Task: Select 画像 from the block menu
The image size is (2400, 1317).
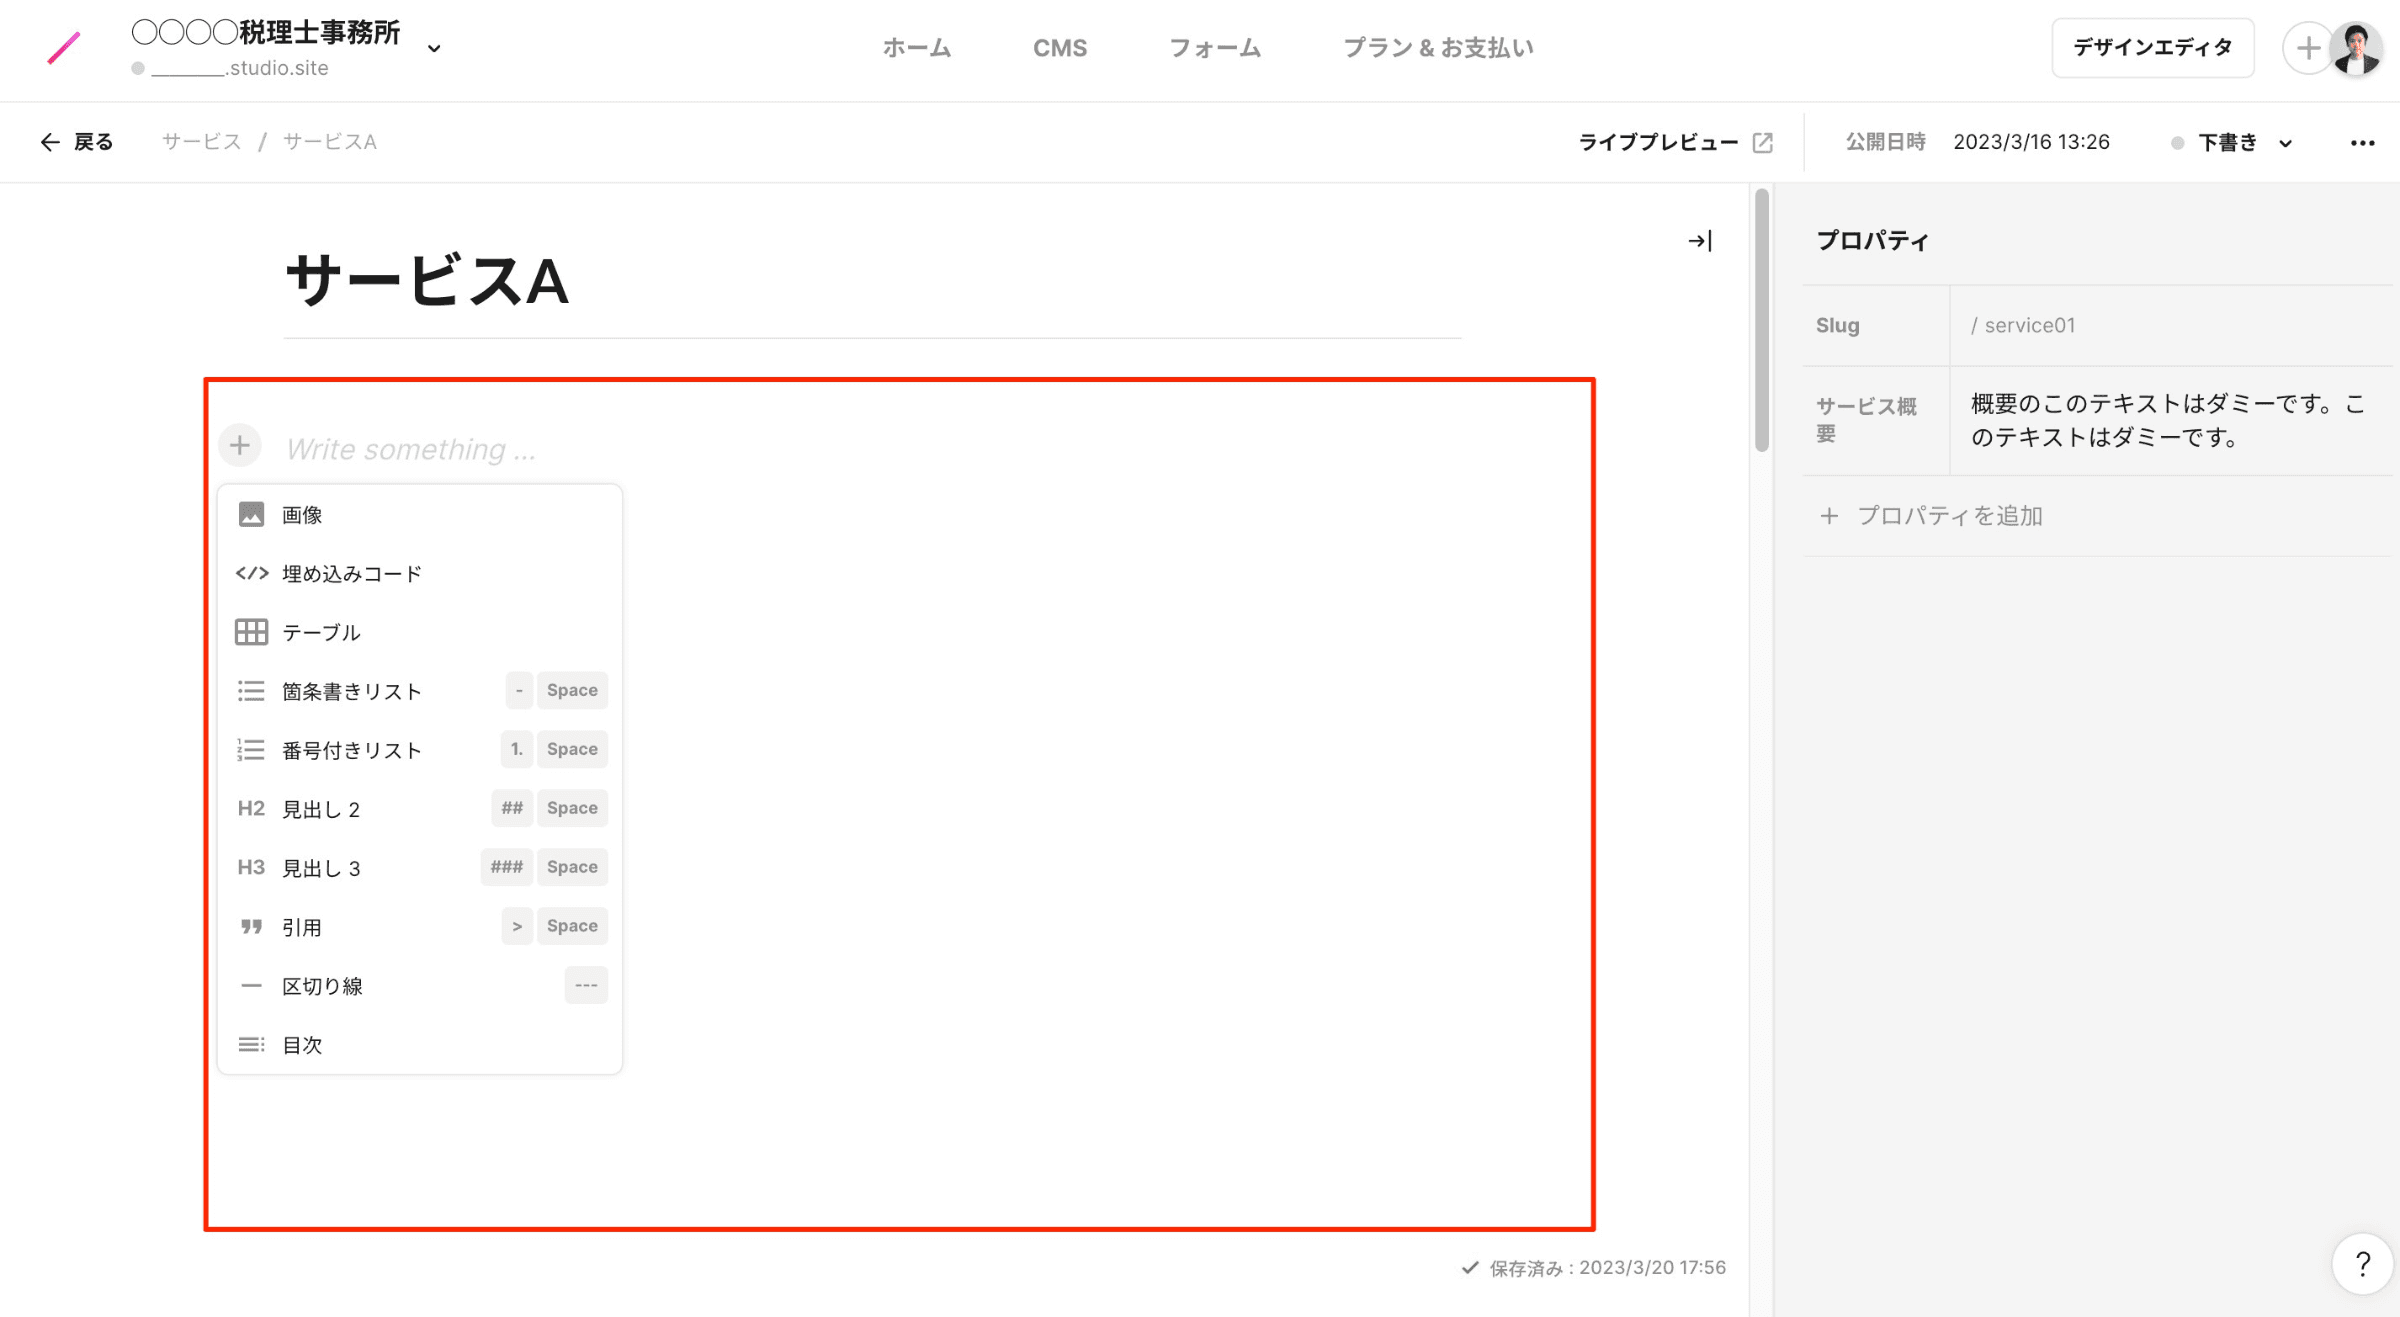Action: point(302,515)
